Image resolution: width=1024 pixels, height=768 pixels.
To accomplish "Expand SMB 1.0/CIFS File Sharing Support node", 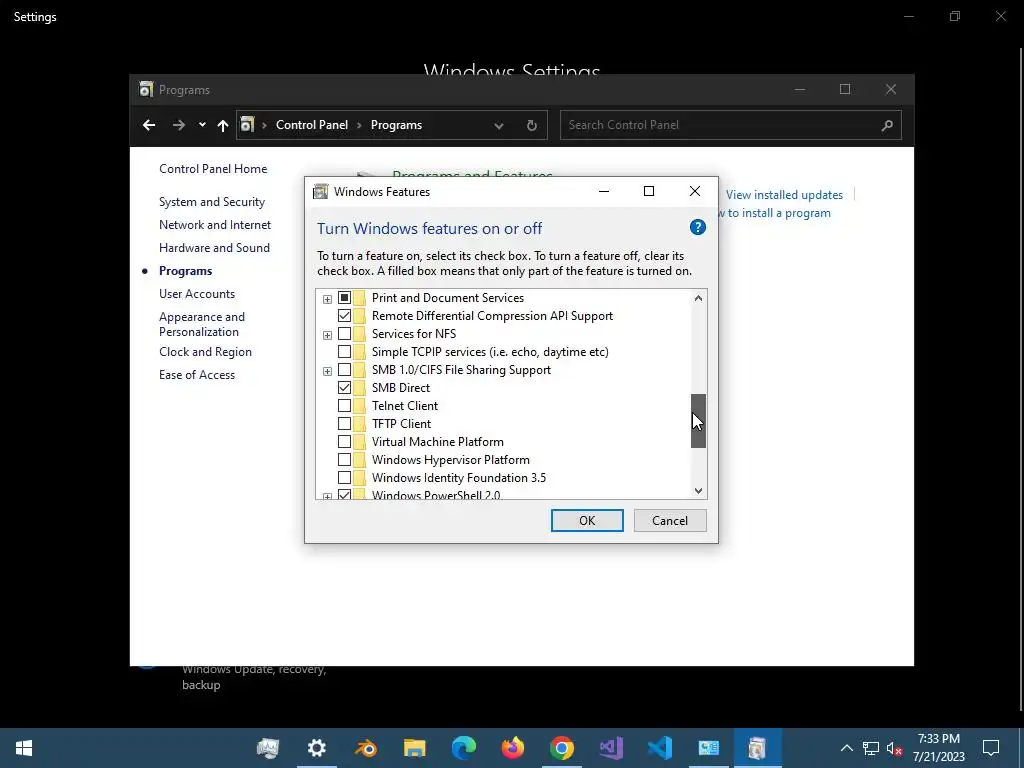I will click(x=327, y=371).
